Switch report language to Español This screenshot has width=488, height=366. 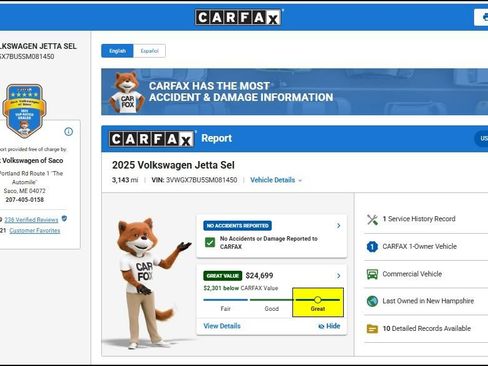click(149, 51)
